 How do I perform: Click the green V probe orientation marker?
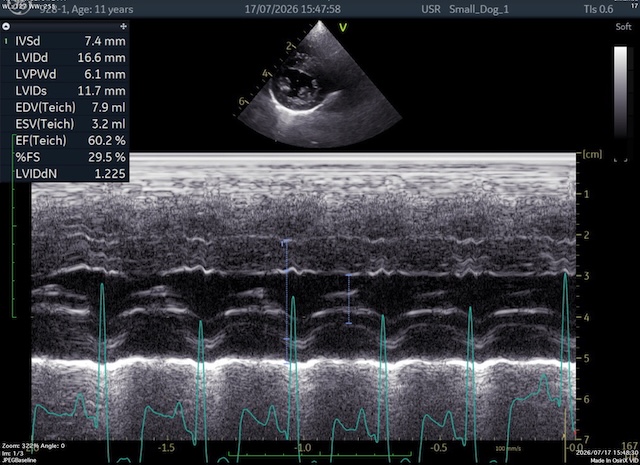click(x=343, y=28)
